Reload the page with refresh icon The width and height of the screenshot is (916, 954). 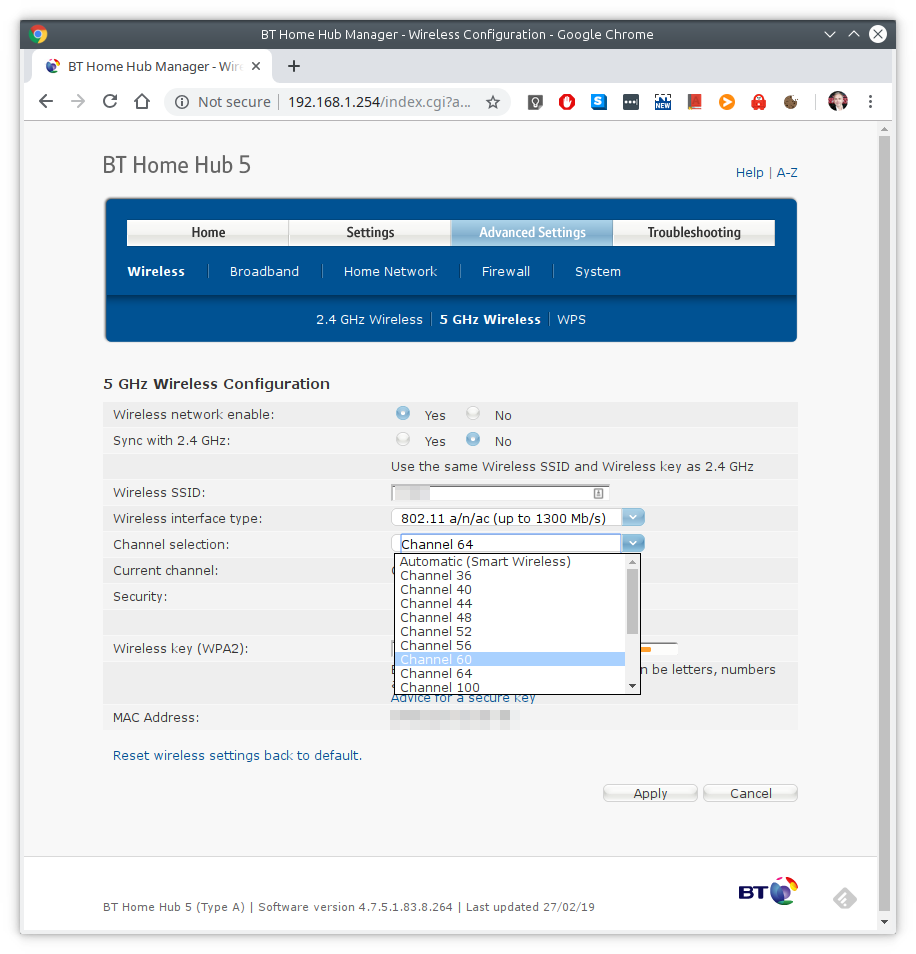110,102
